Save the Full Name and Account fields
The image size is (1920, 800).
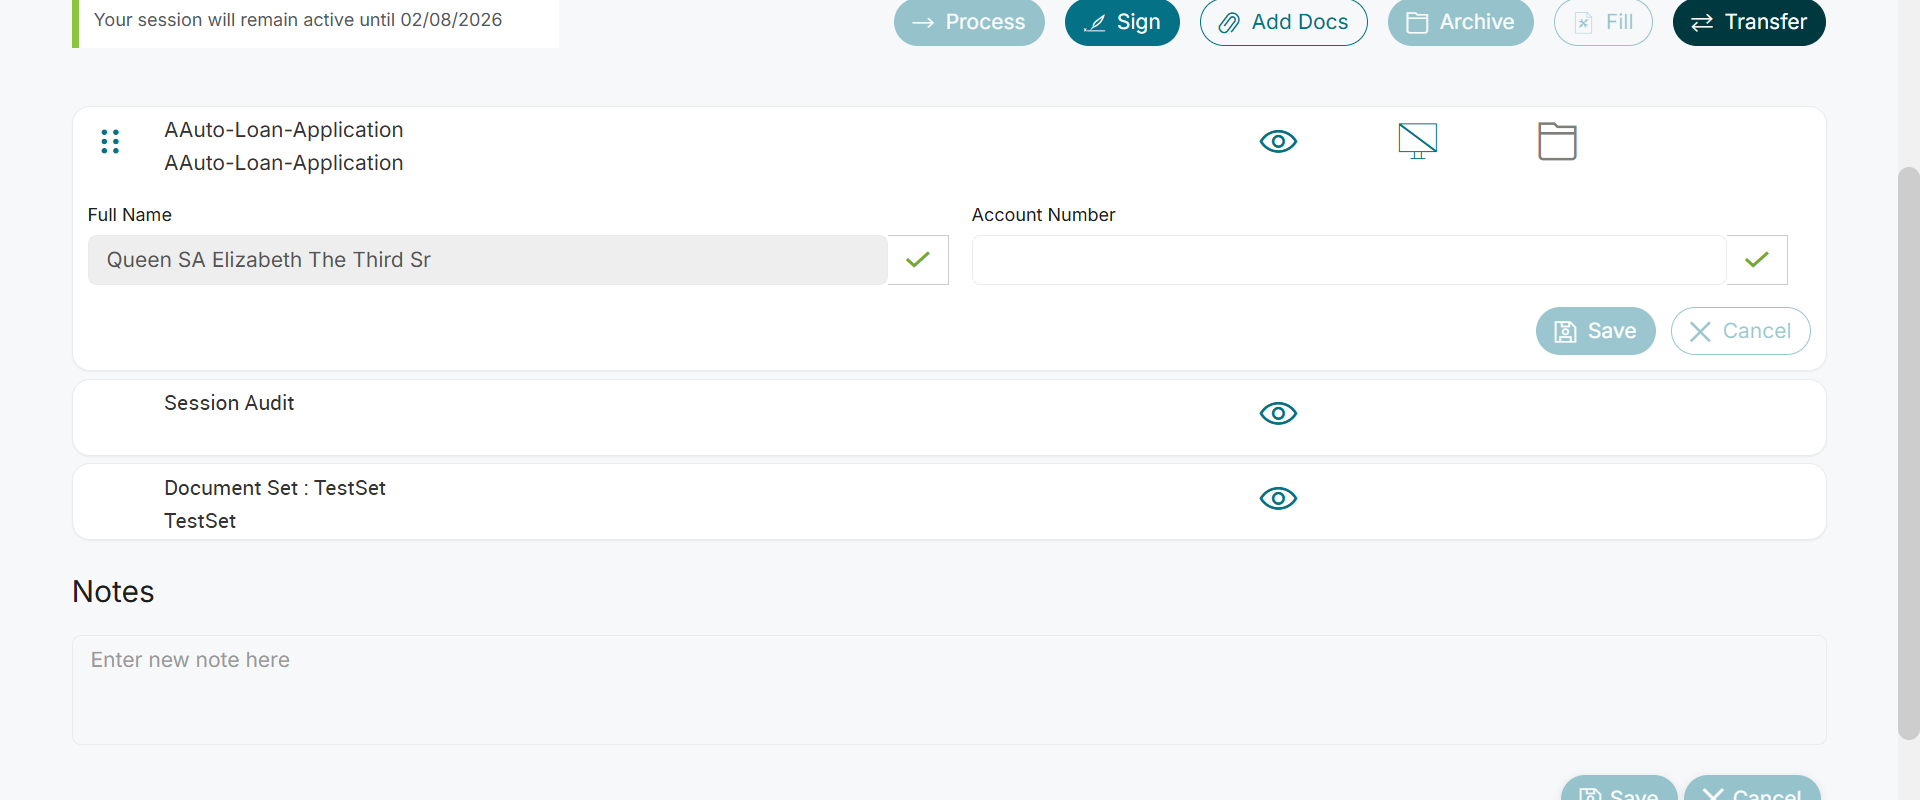1595,331
